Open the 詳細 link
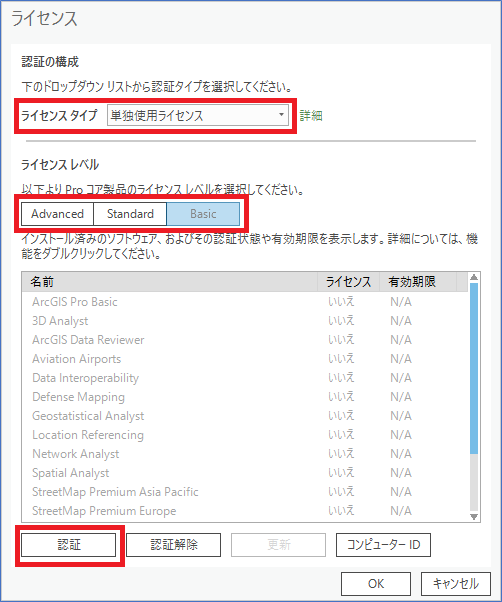 tap(311, 116)
